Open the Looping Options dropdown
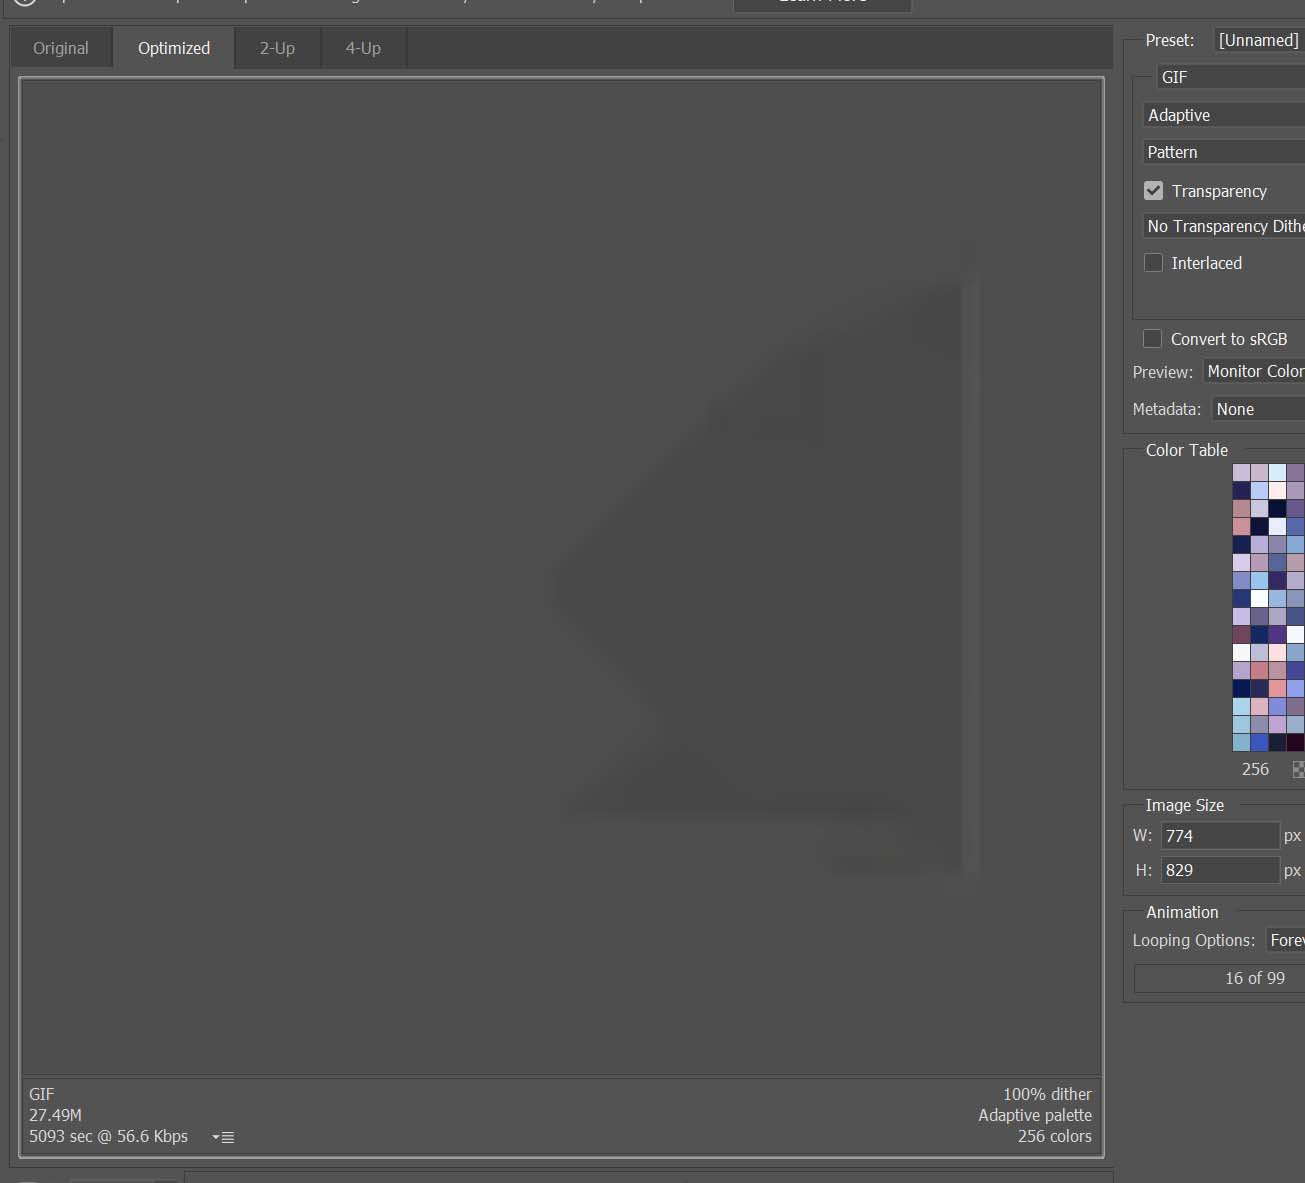The image size is (1305, 1183). pos(1285,940)
